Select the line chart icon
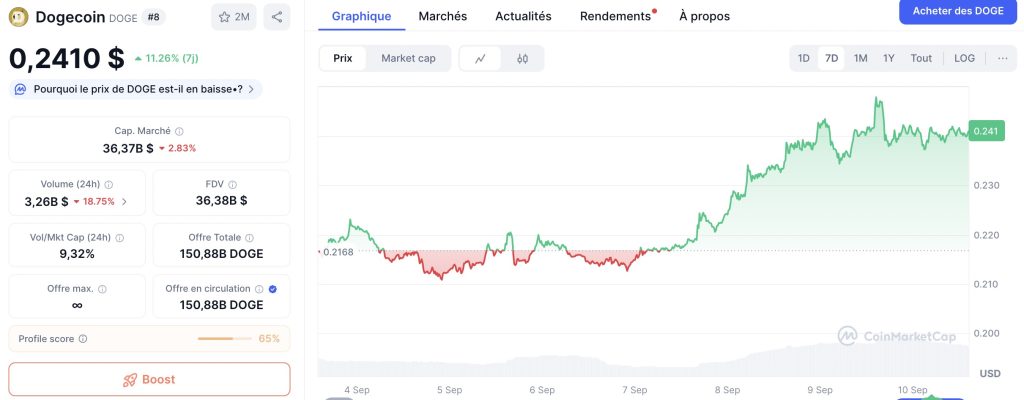The image size is (1024, 400). coord(481,58)
